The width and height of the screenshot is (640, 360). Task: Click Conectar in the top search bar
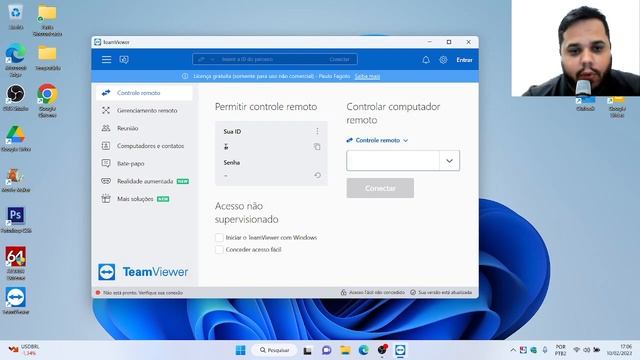339,60
